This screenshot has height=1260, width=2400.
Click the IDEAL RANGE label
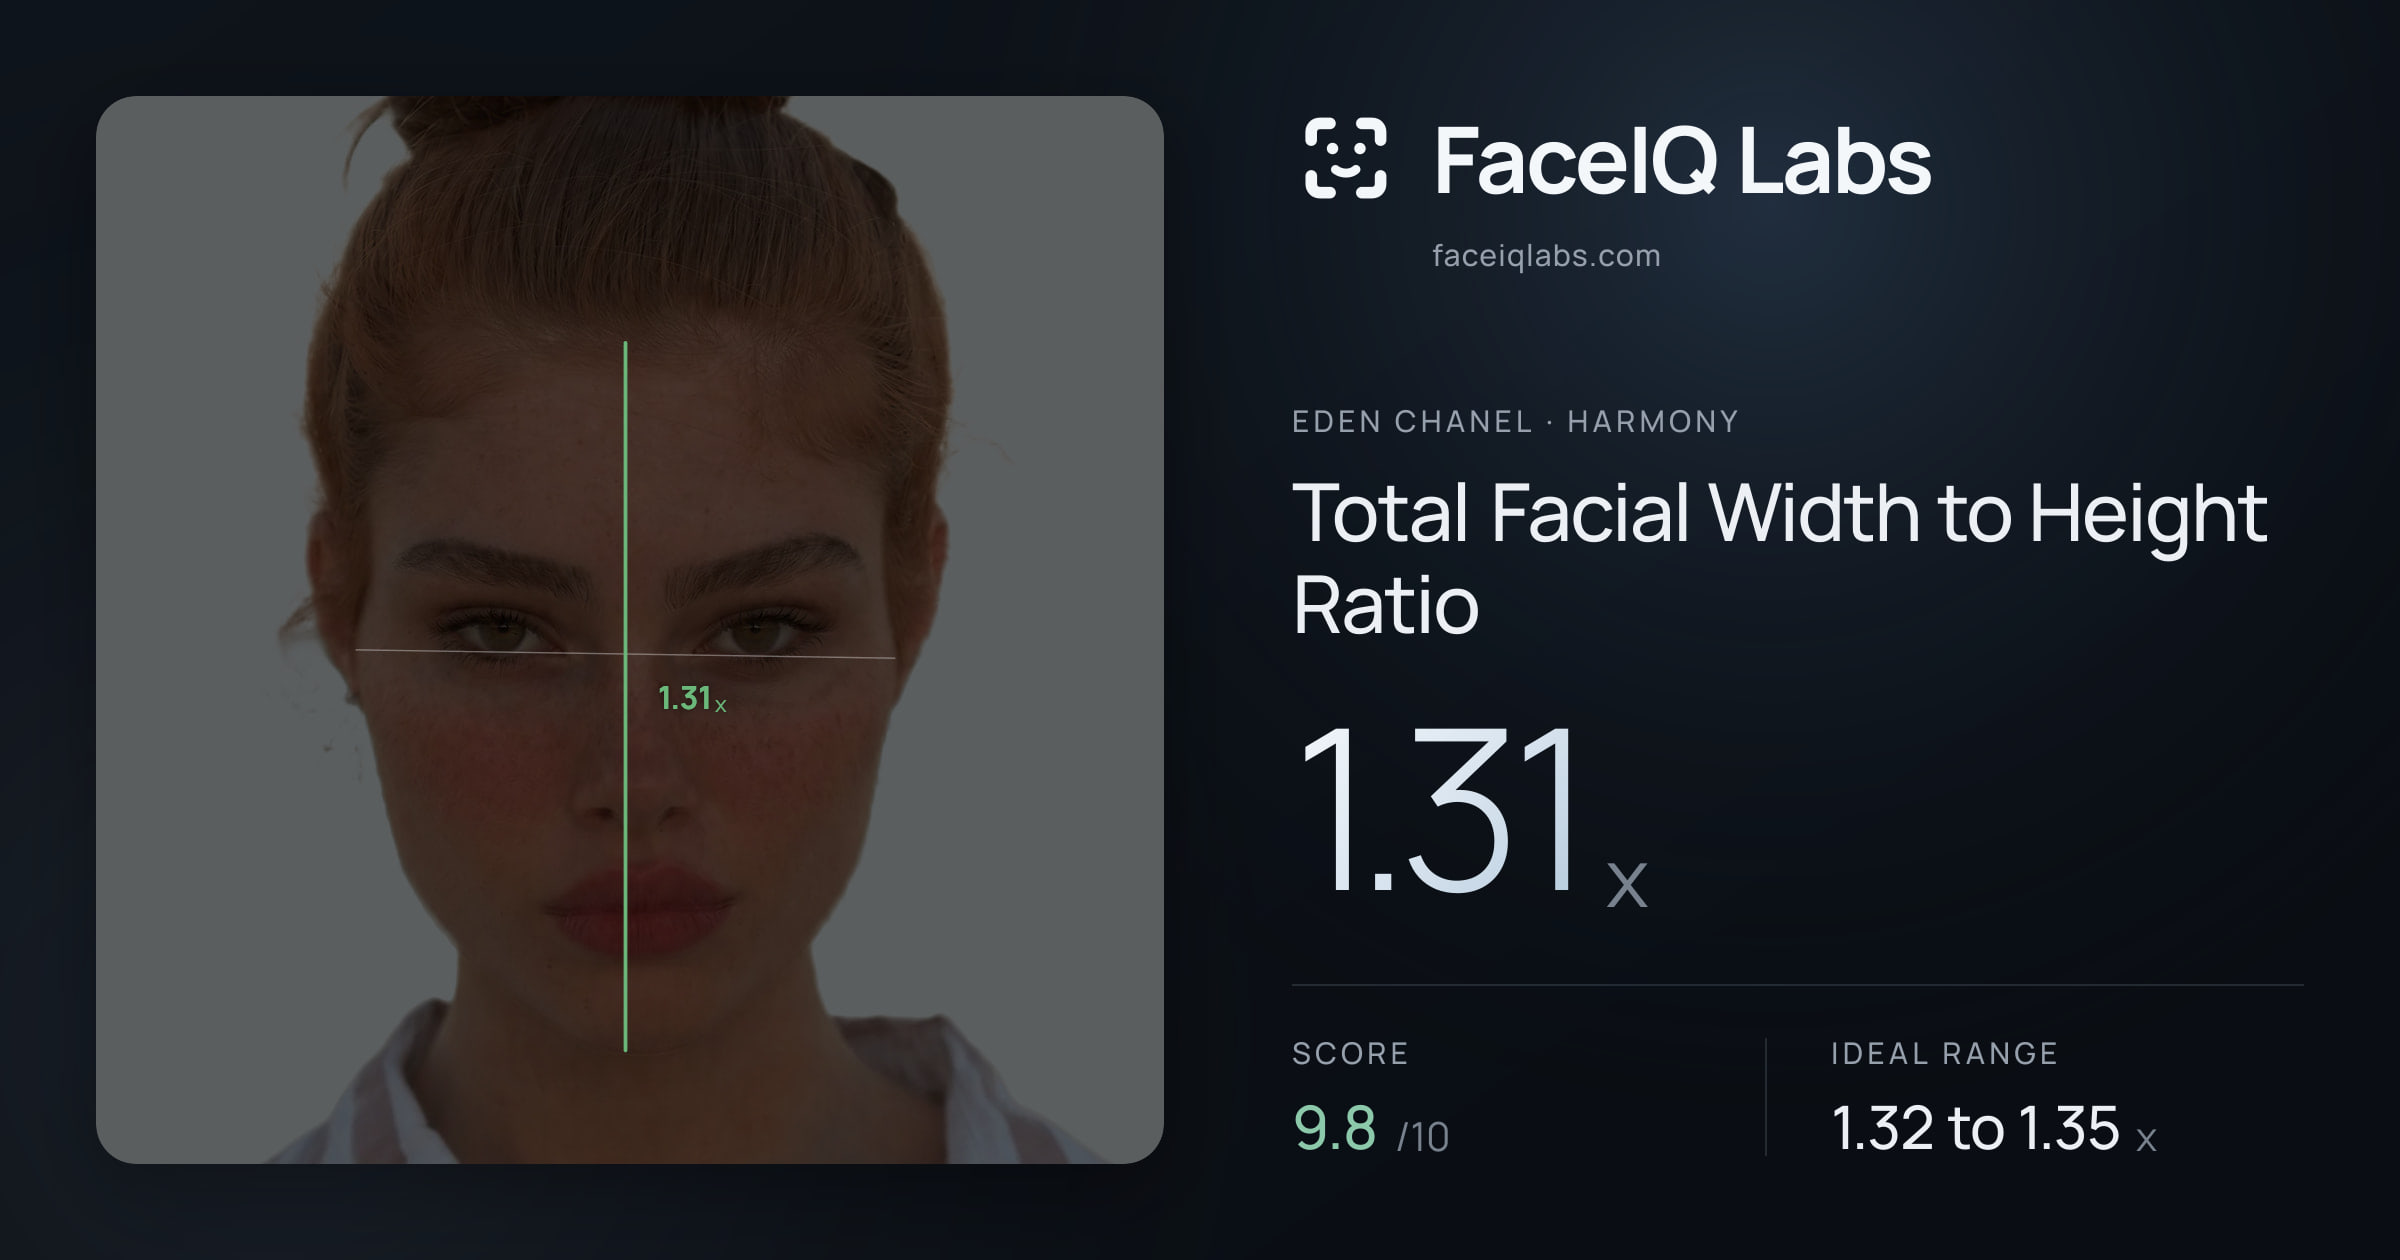point(1944,1053)
